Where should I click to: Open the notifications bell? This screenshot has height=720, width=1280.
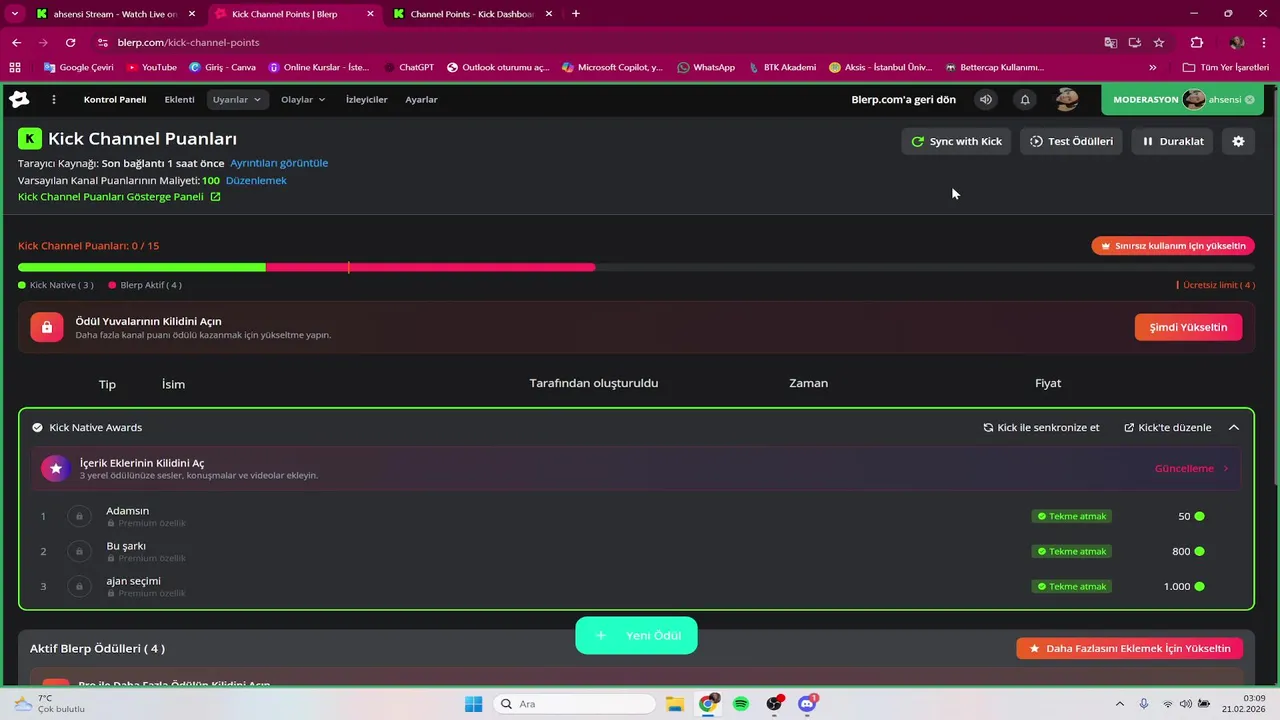click(x=1025, y=99)
